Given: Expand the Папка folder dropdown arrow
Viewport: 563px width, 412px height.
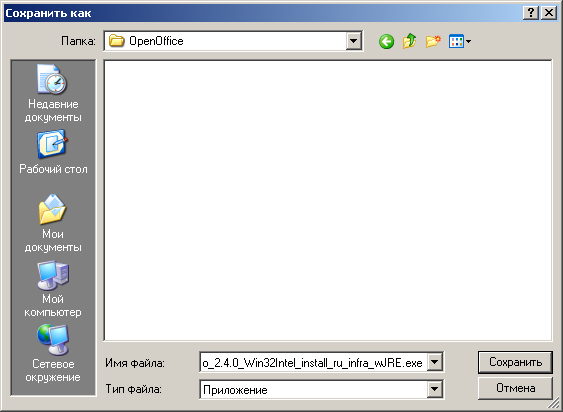Looking at the screenshot, I should [354, 41].
